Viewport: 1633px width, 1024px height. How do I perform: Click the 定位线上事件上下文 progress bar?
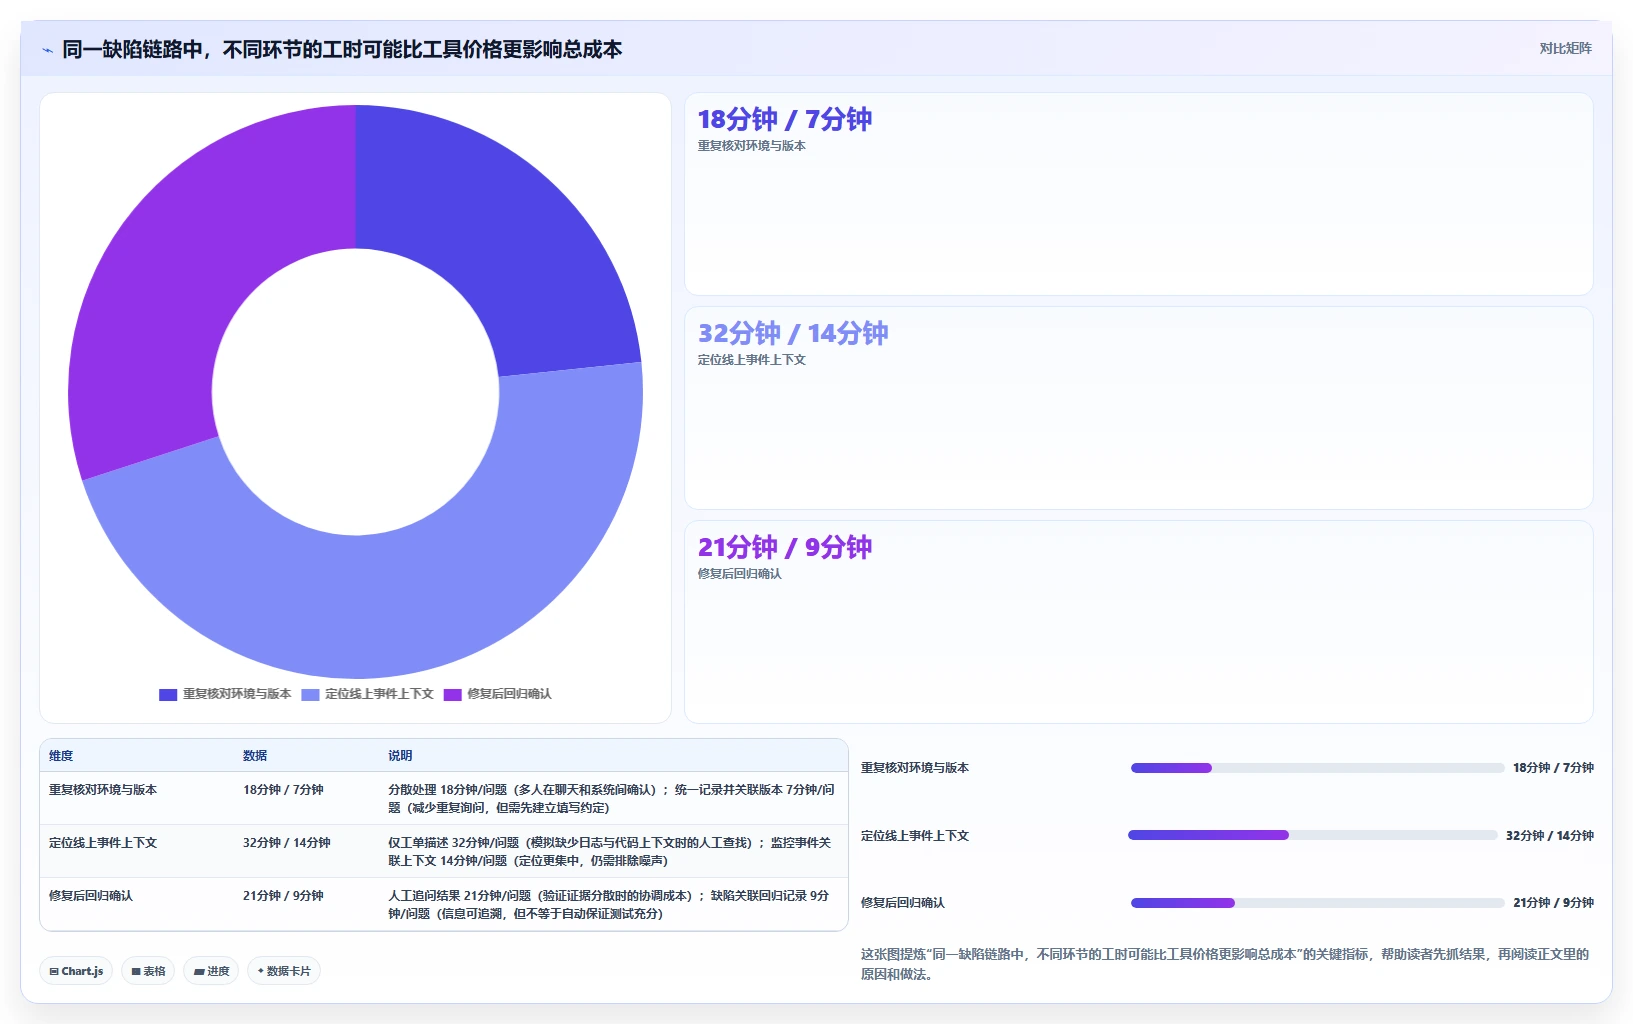[1313, 835]
